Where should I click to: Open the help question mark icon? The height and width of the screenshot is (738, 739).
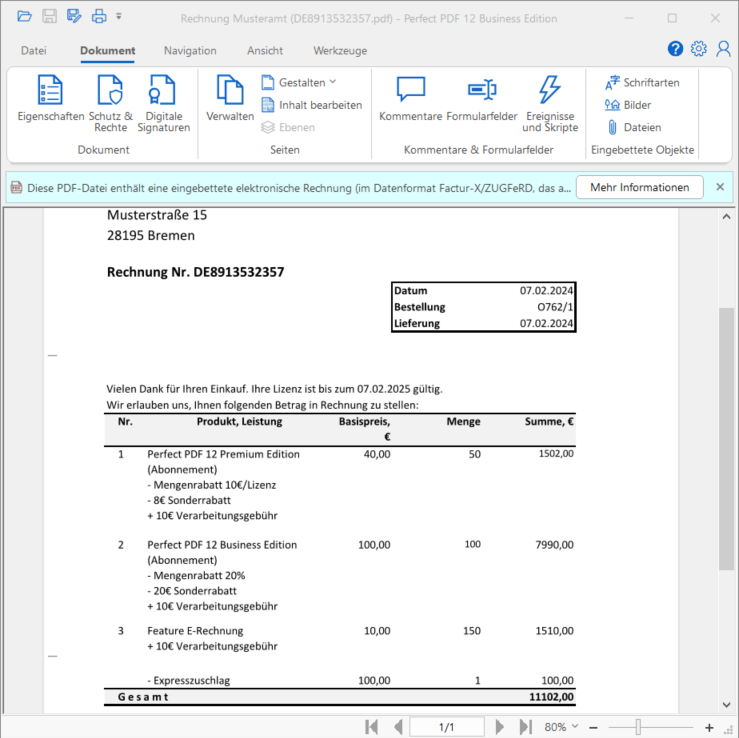[675, 49]
